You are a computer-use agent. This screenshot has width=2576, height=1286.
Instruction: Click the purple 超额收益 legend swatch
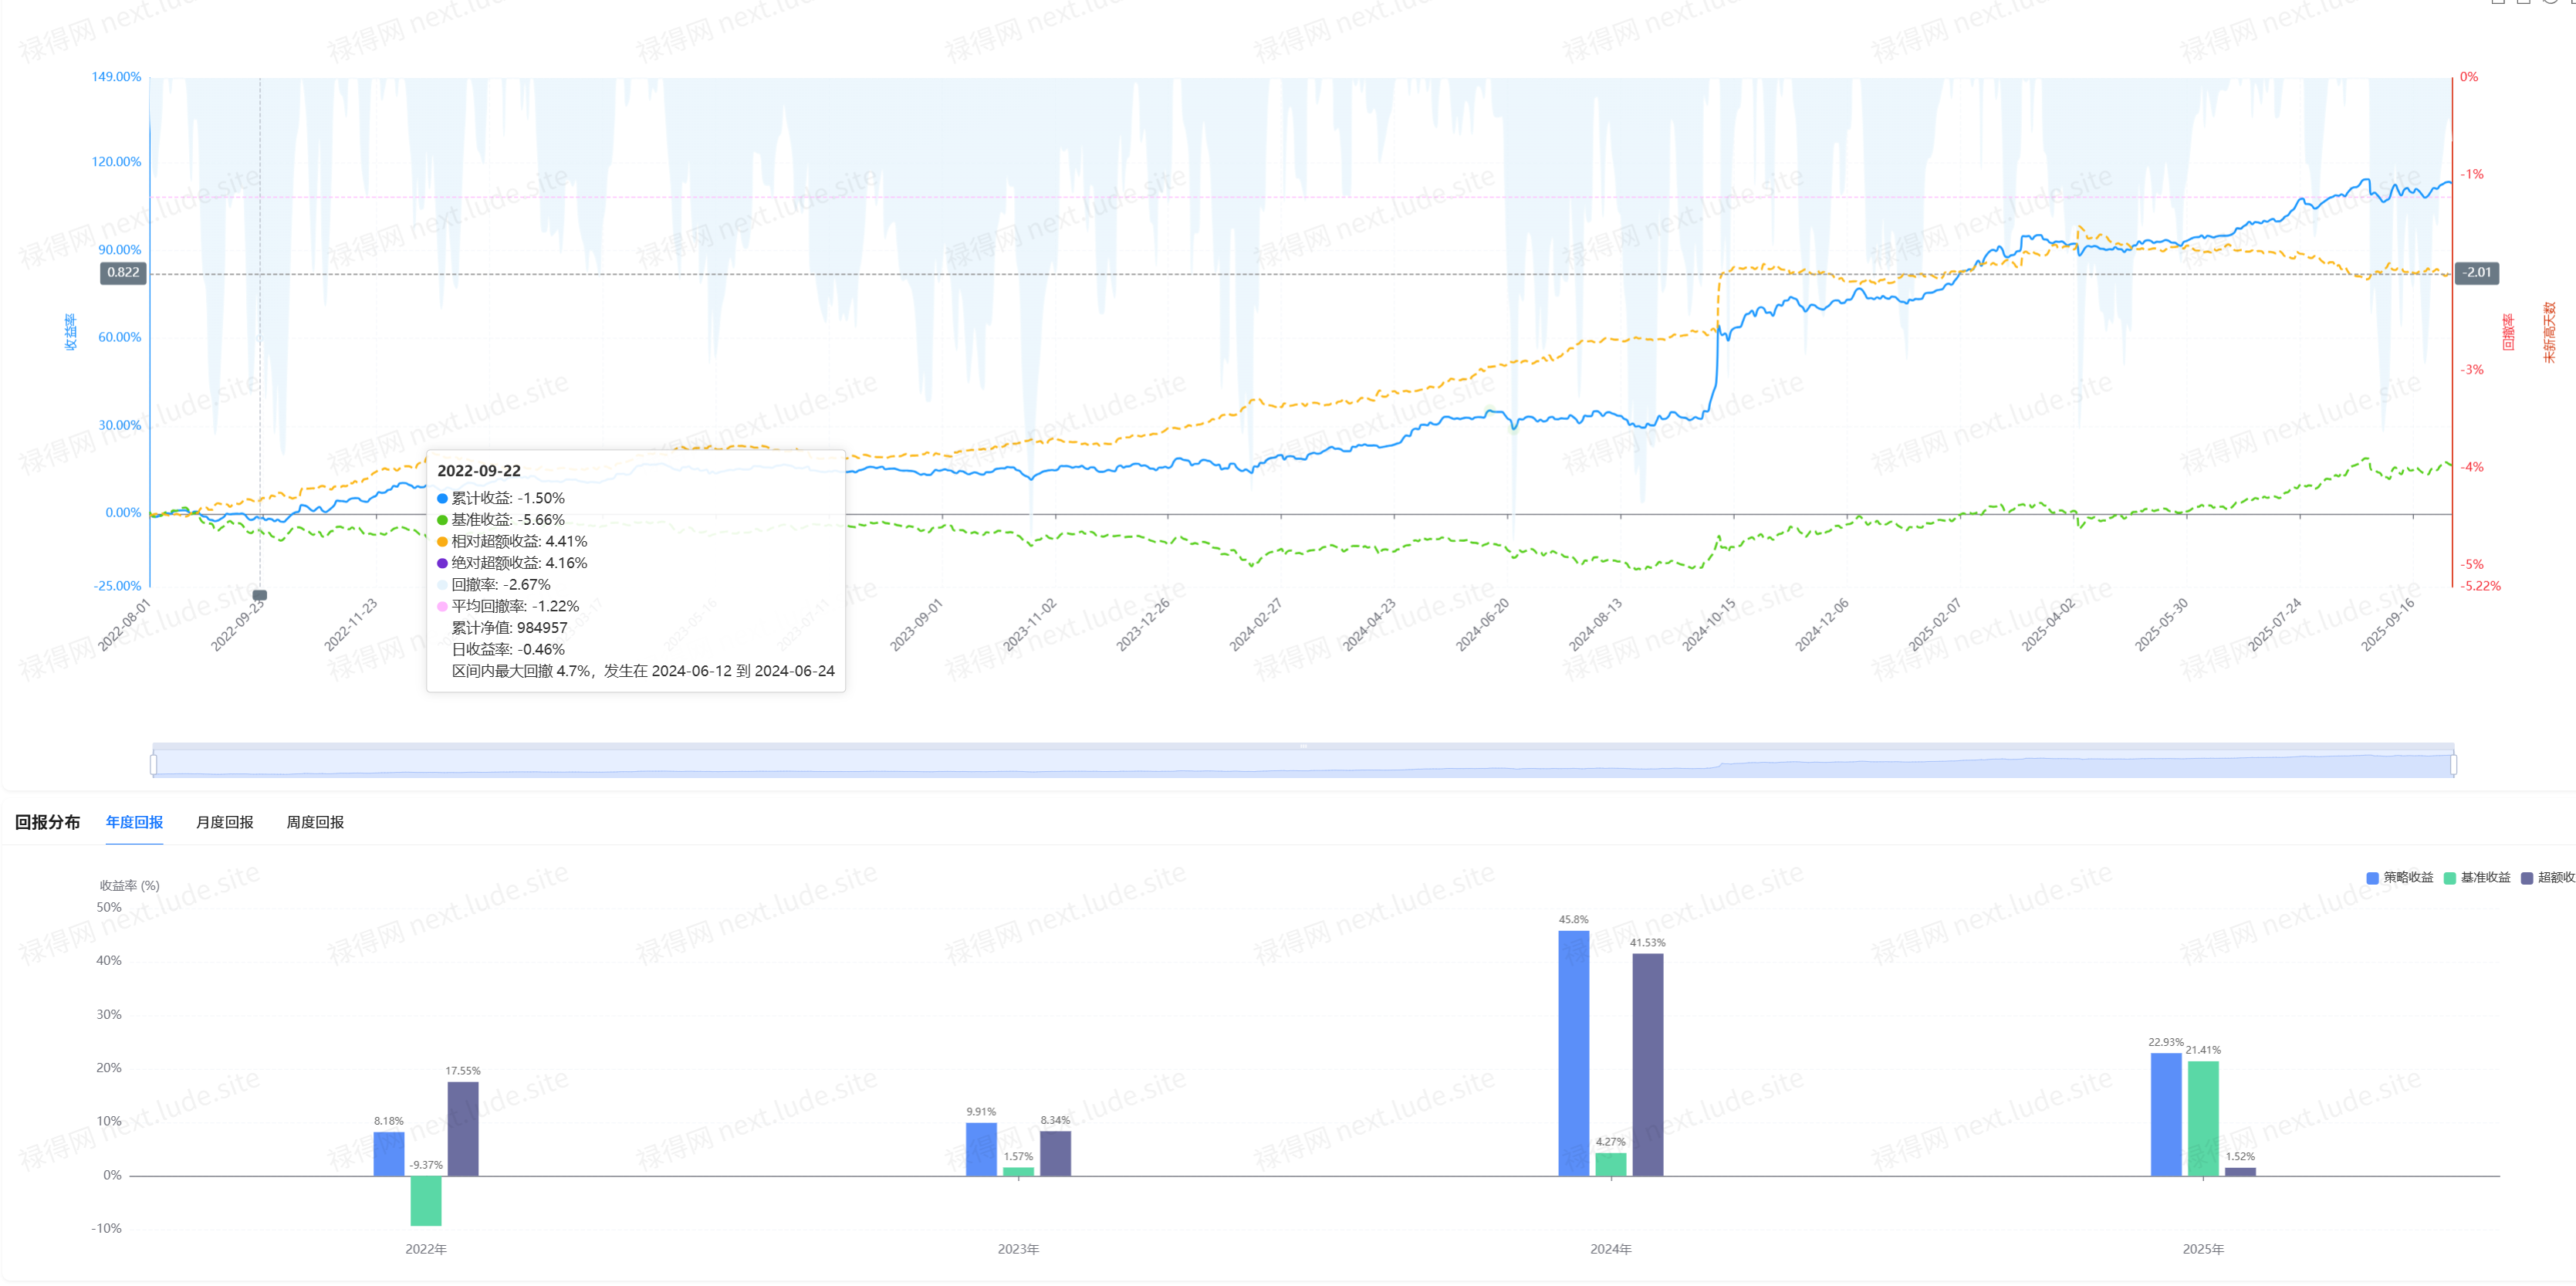coord(2527,878)
